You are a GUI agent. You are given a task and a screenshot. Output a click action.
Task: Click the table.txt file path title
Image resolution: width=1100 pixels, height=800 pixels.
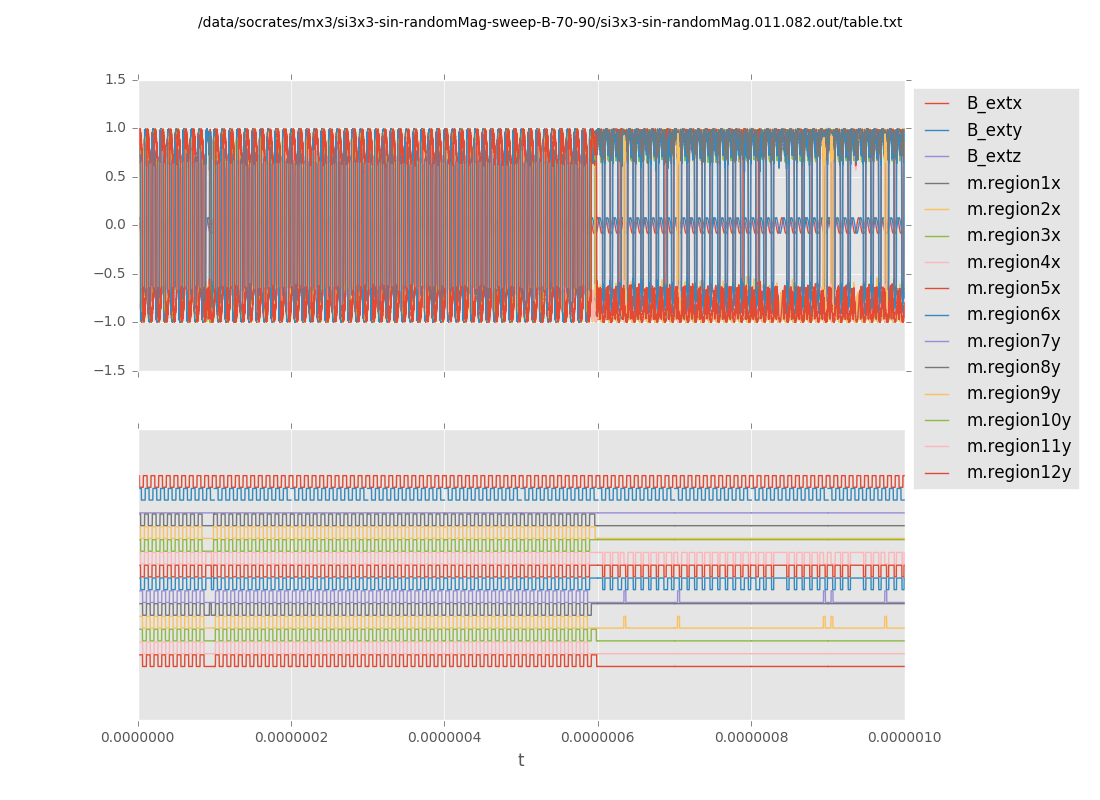550,22
